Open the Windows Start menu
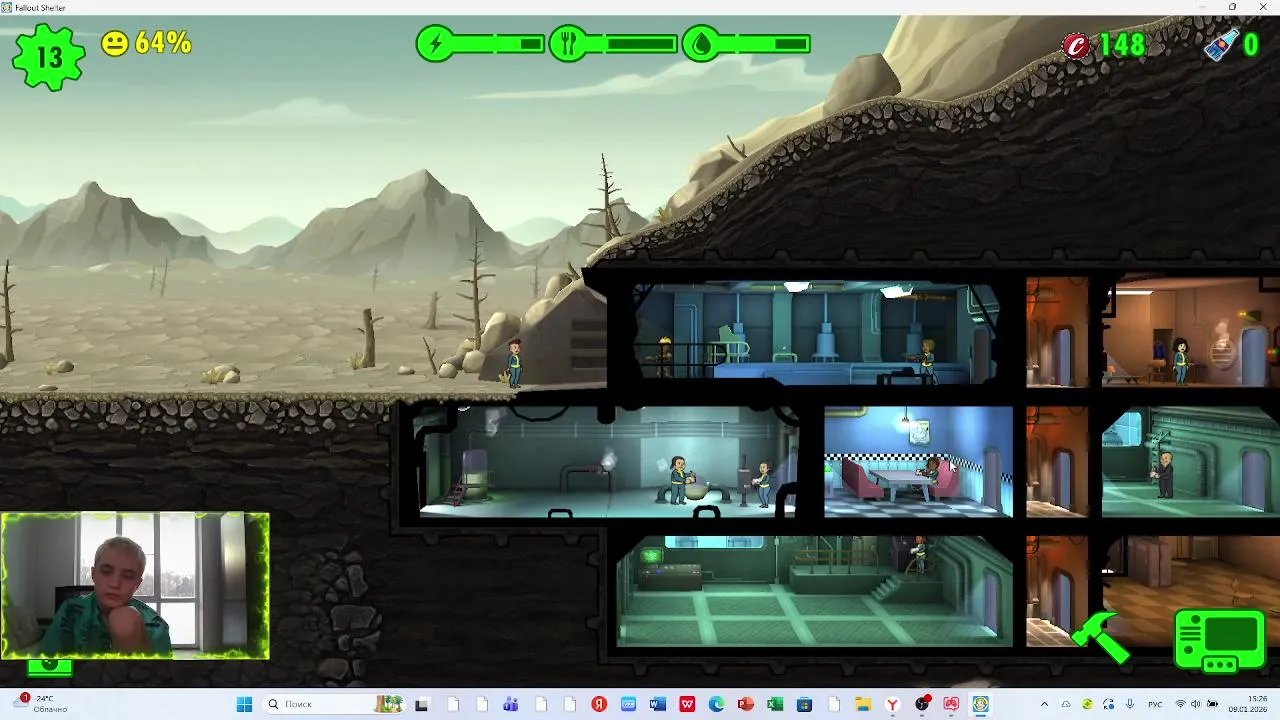Viewport: 1280px width, 720px height. [244, 704]
